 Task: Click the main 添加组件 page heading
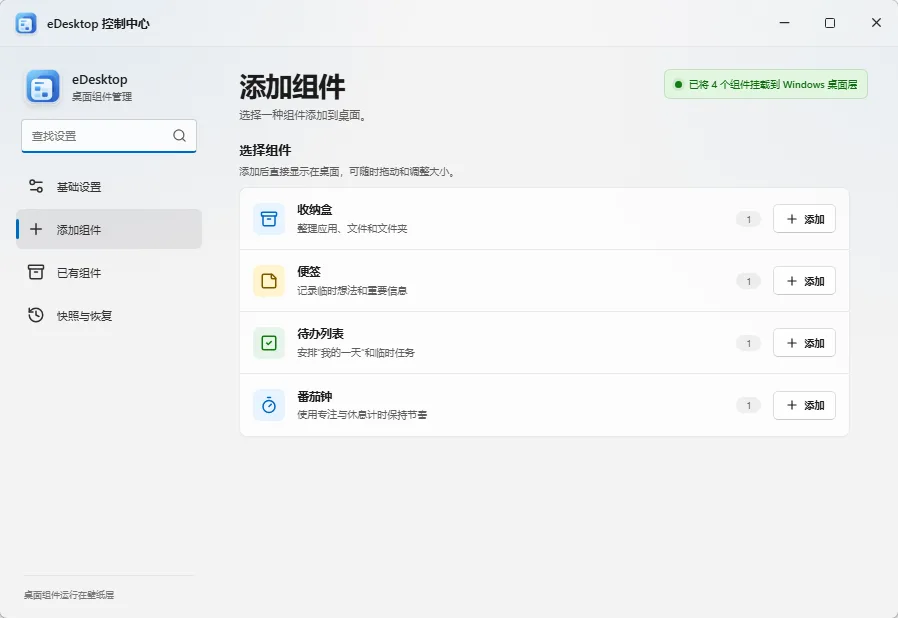292,87
